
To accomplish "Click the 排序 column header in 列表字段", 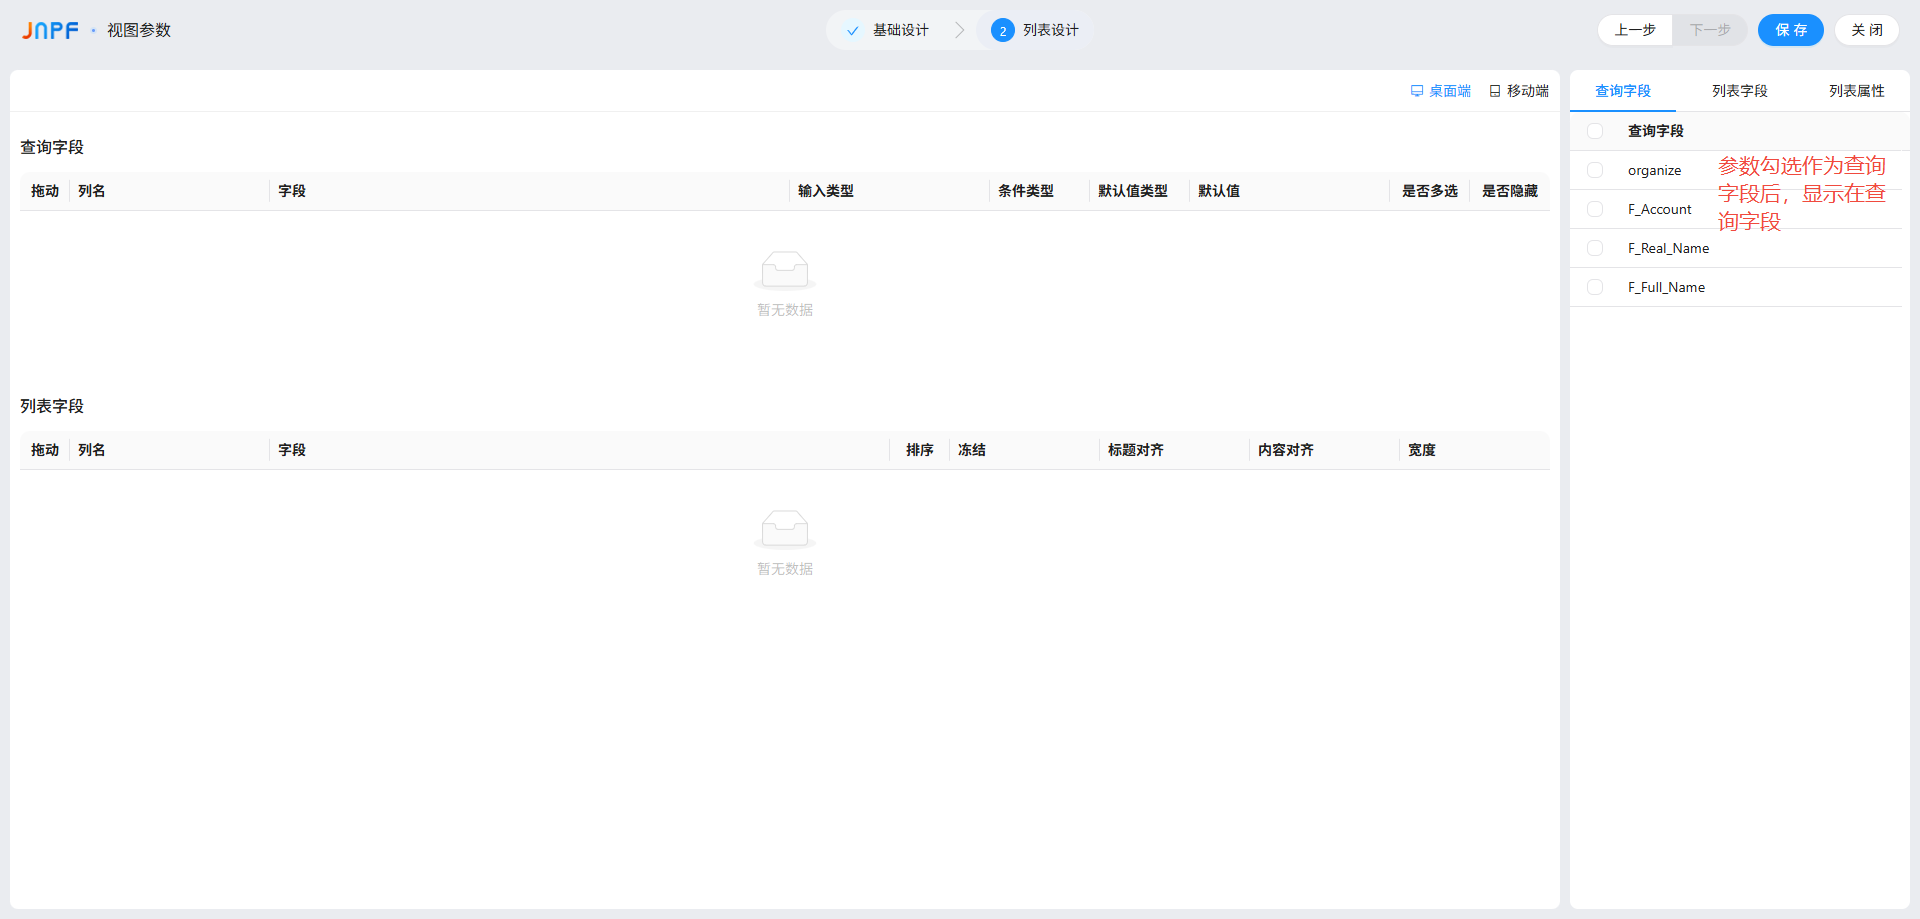I will click(x=919, y=450).
